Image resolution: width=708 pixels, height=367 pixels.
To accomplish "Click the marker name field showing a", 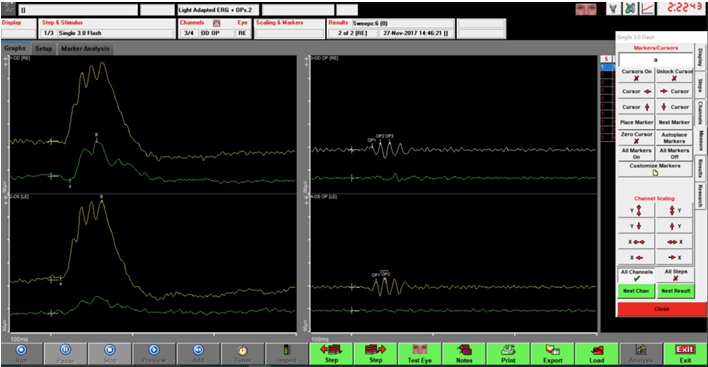I will tap(656, 60).
